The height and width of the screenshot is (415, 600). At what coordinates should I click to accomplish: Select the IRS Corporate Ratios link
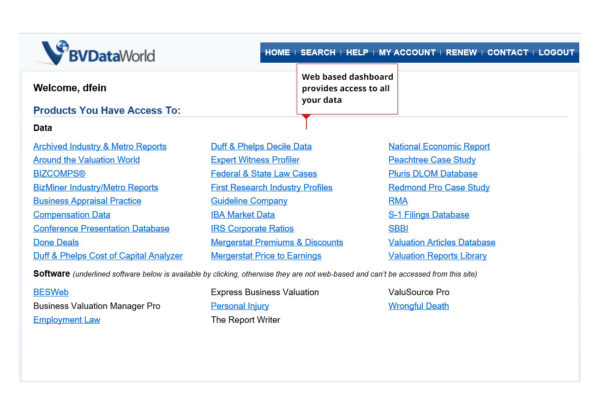(x=252, y=229)
